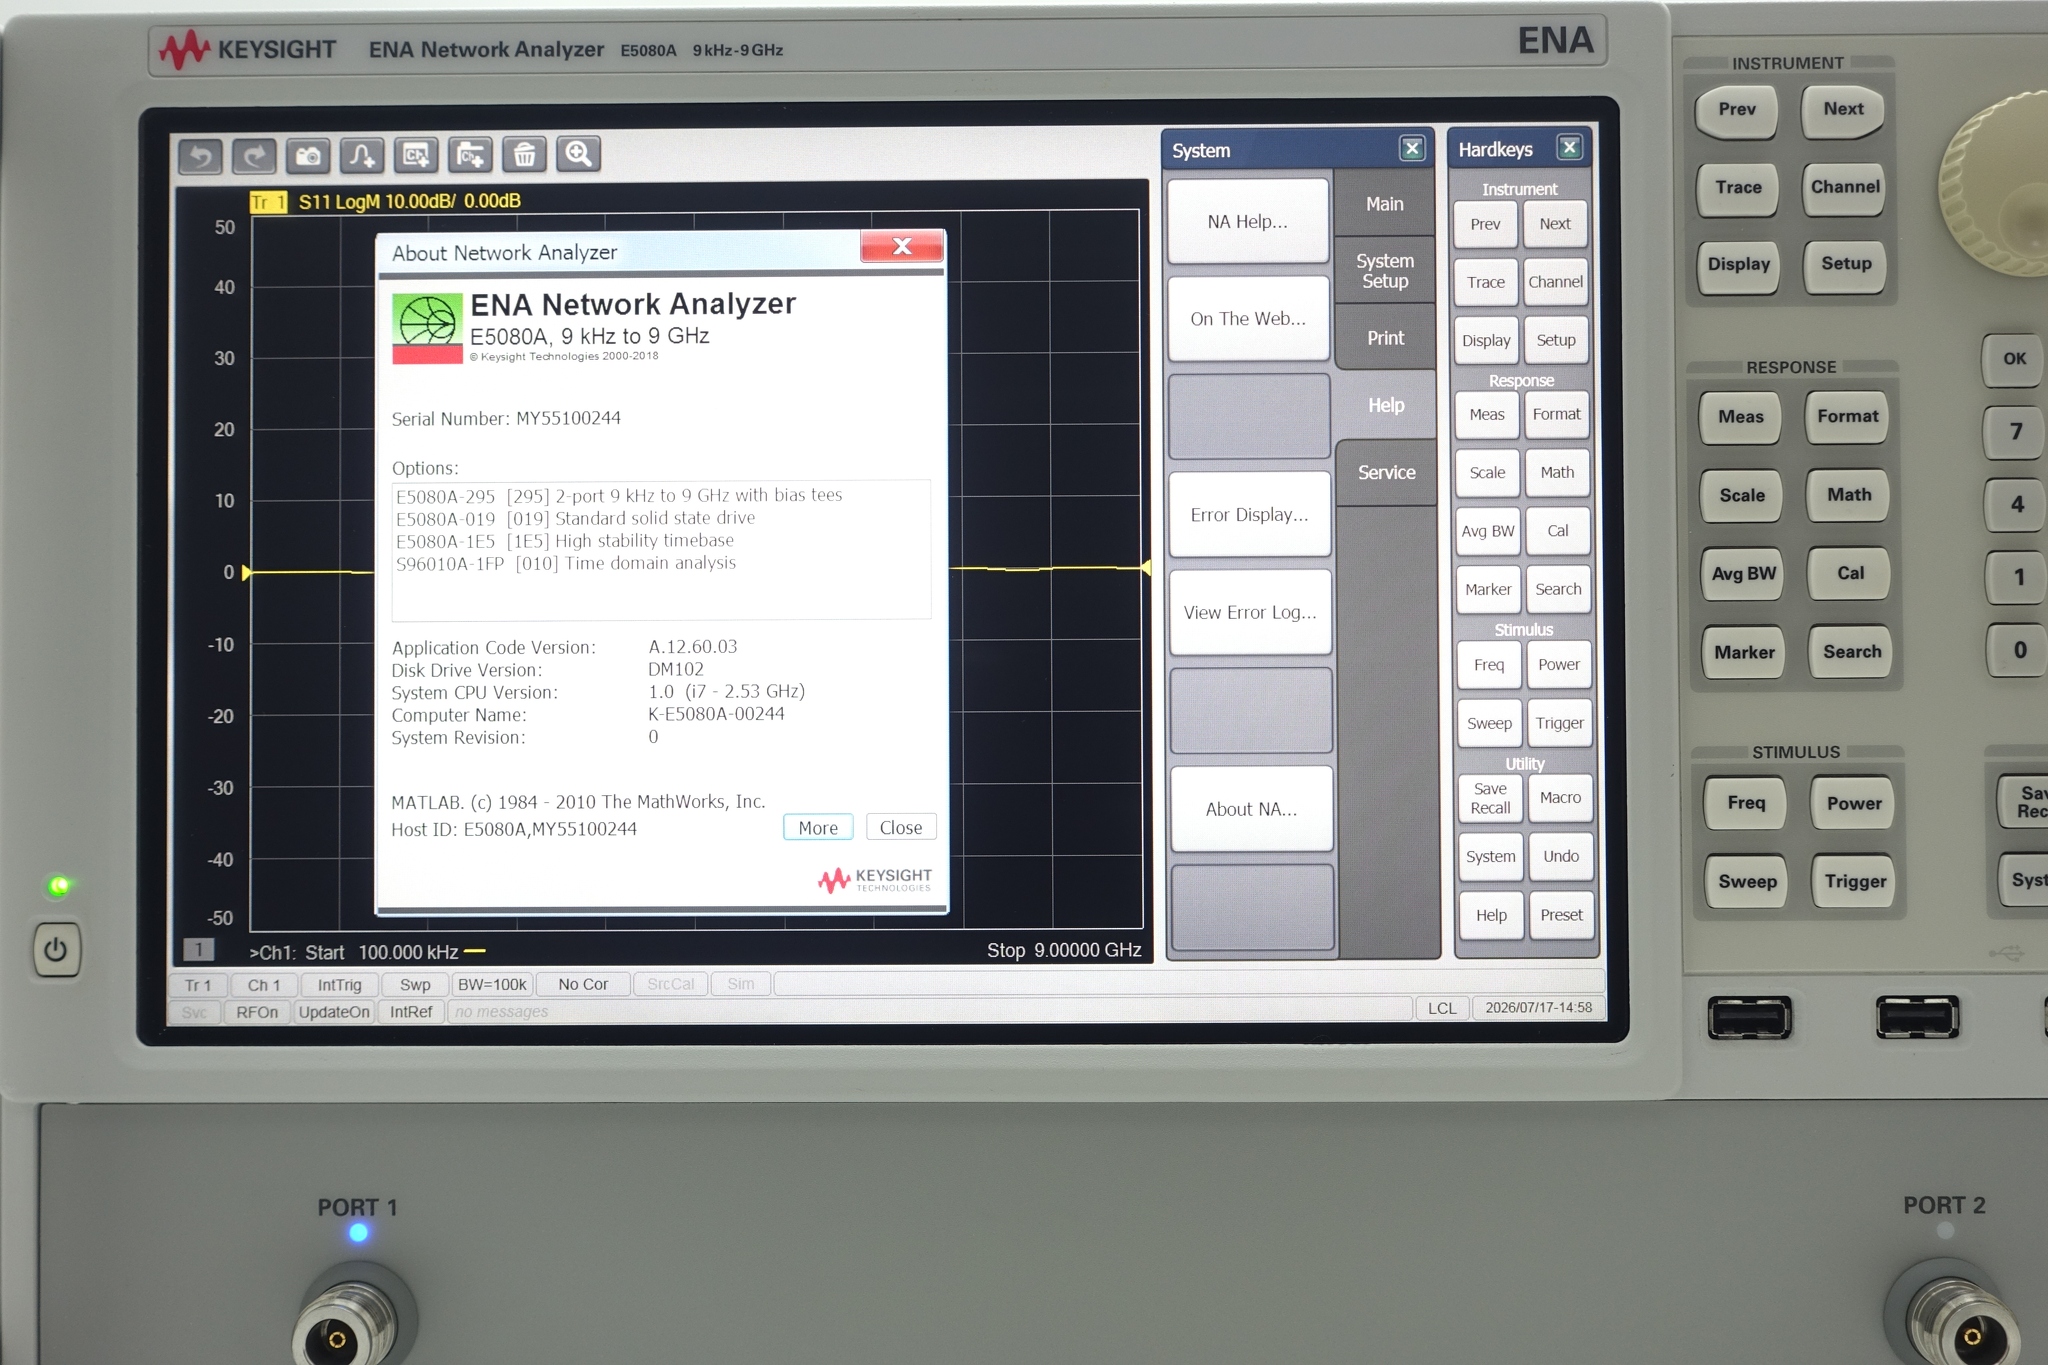Toggle UpdateOn status bar indicator
Image resolution: width=2048 pixels, height=1365 pixels.
click(334, 1012)
